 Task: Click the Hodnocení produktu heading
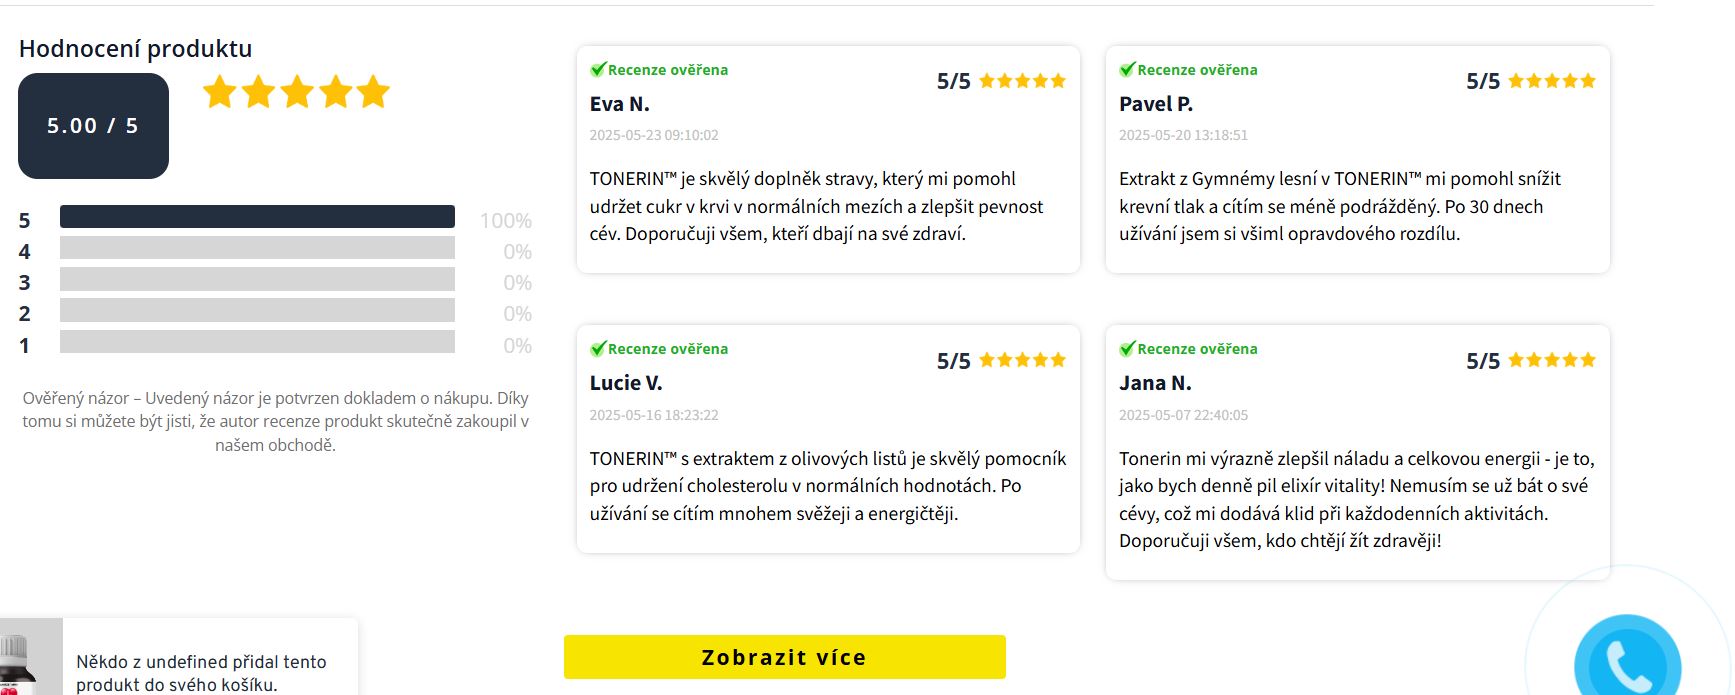click(x=135, y=49)
